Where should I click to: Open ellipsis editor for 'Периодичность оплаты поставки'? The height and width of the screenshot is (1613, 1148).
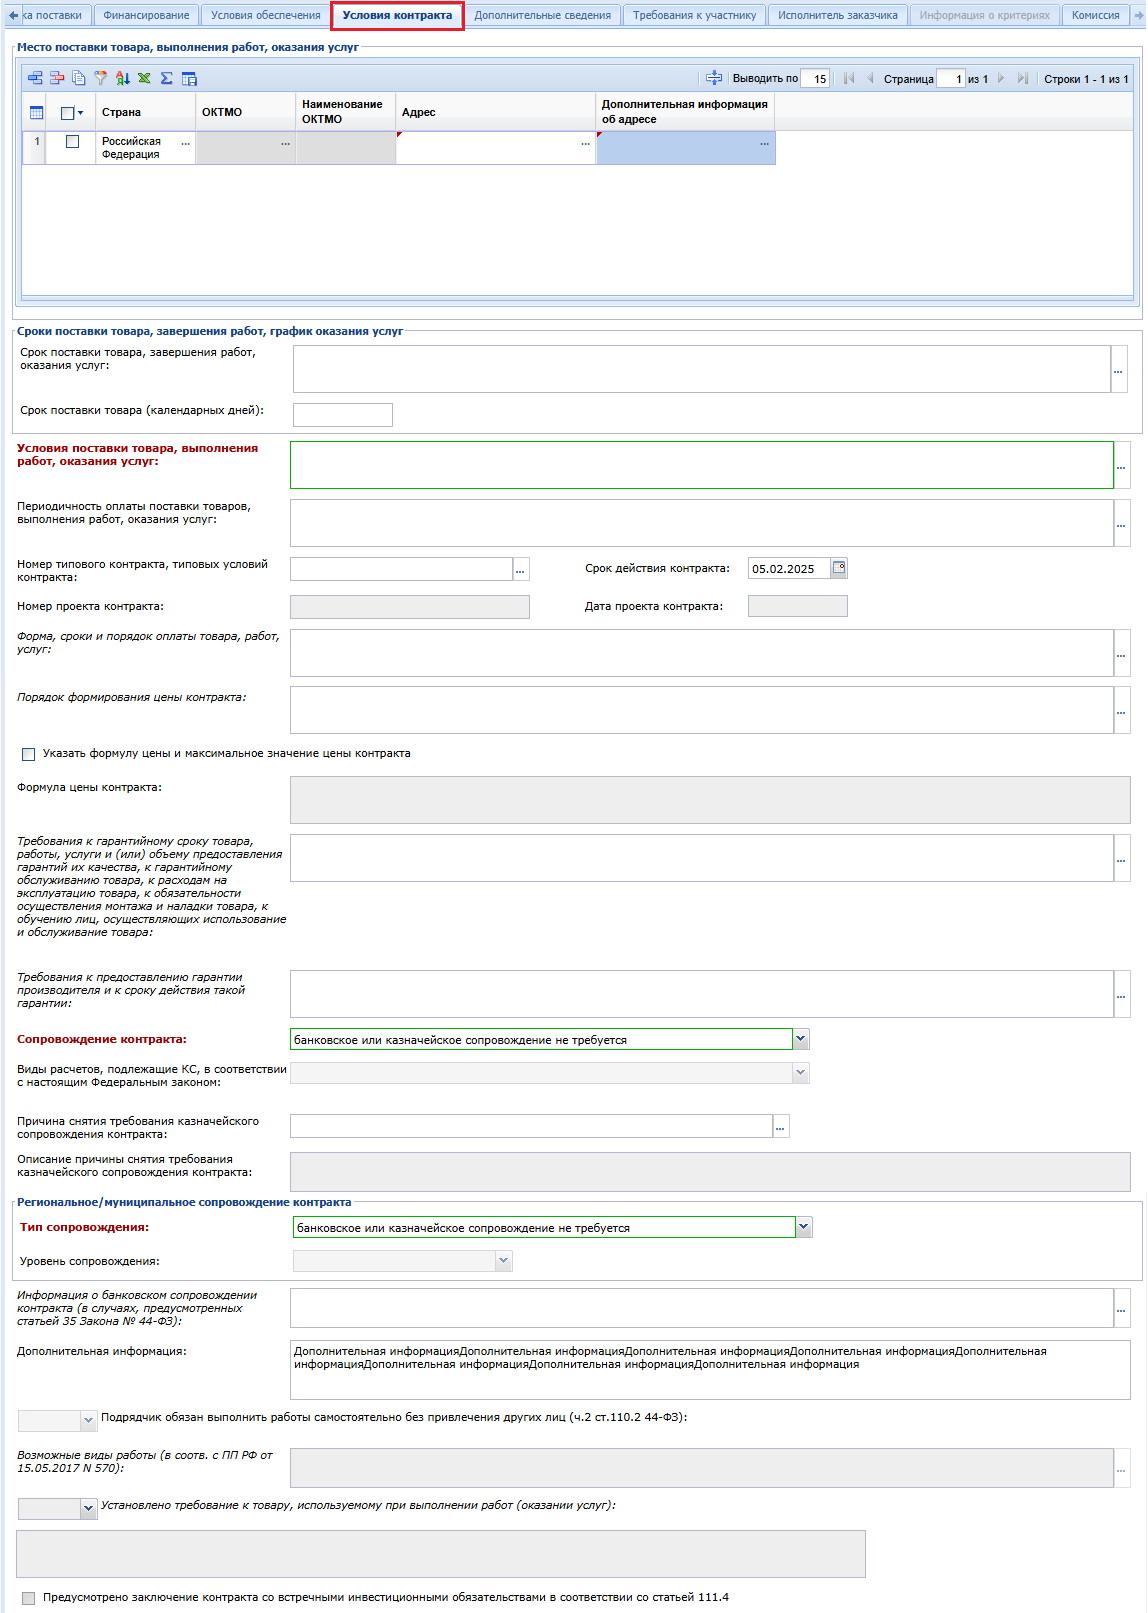click(x=1121, y=523)
